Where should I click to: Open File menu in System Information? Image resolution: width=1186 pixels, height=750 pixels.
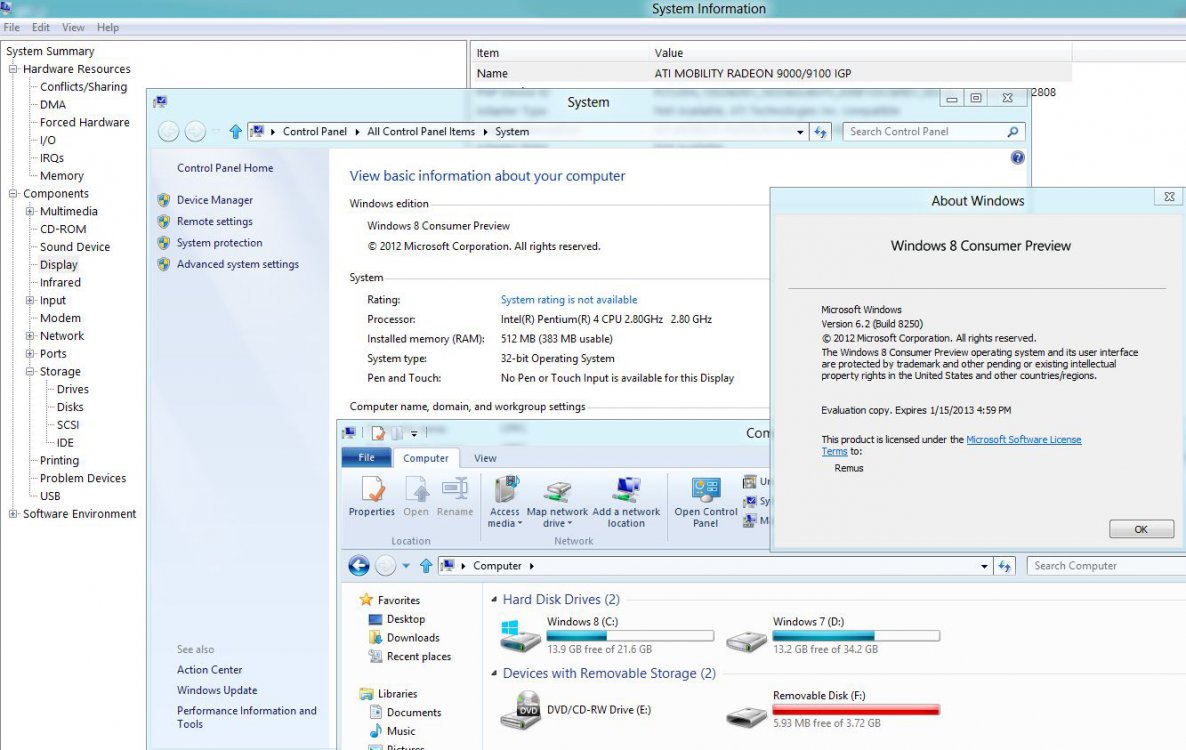click(11, 27)
